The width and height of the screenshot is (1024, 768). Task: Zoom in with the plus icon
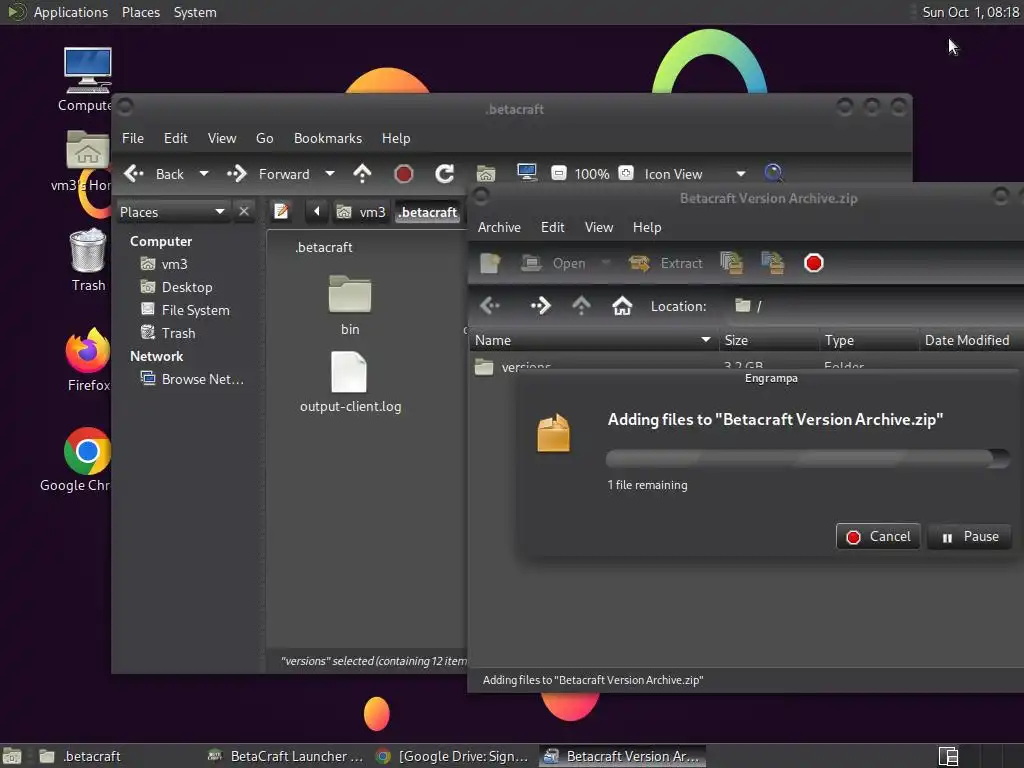pyautogui.click(x=626, y=173)
